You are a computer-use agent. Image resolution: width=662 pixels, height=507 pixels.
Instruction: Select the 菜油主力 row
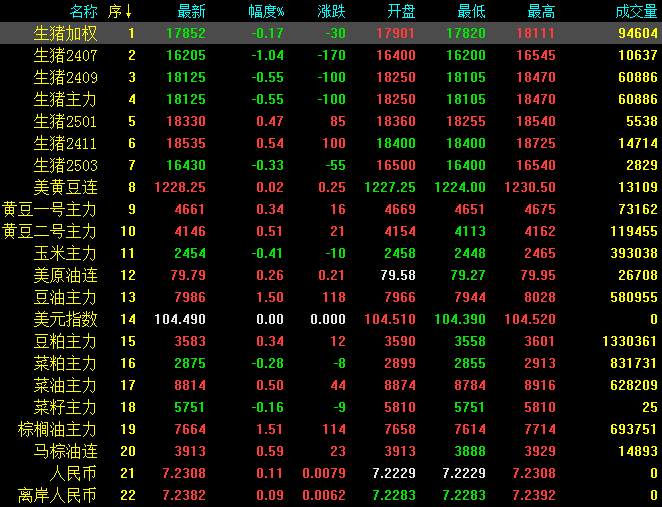[331, 385]
